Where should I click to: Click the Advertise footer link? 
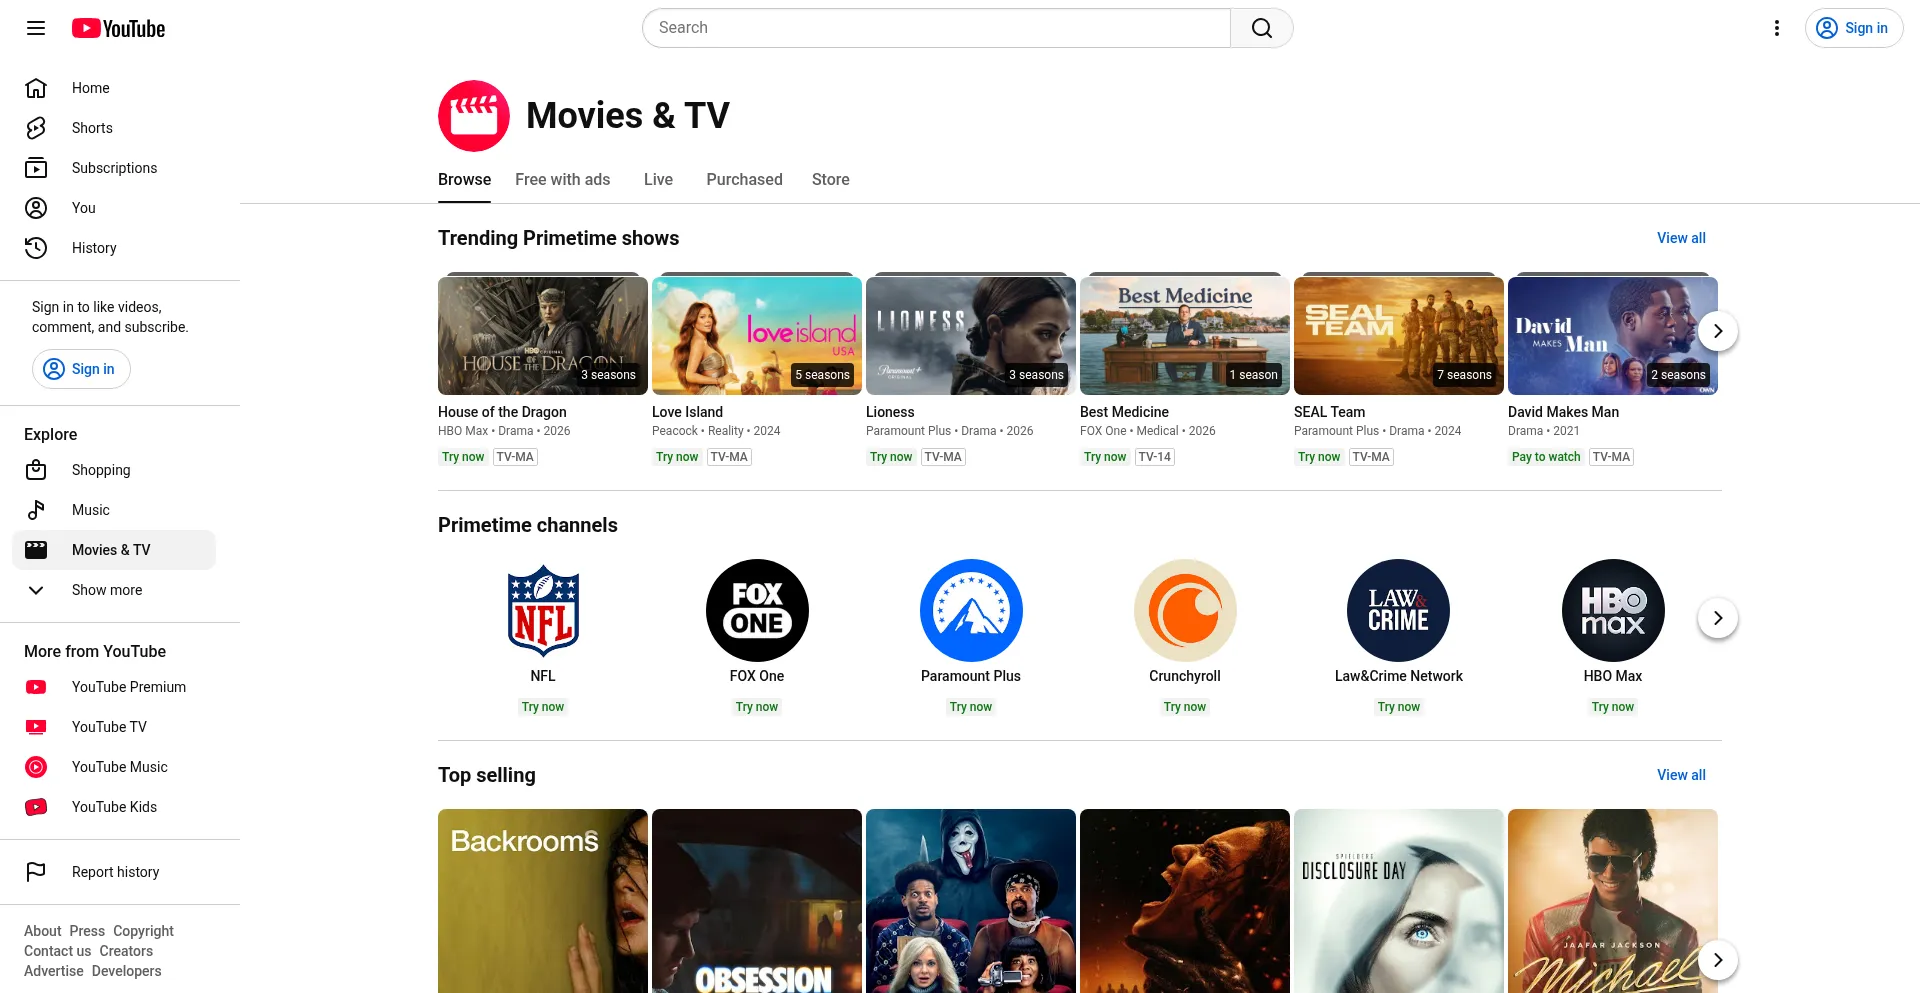click(54, 971)
